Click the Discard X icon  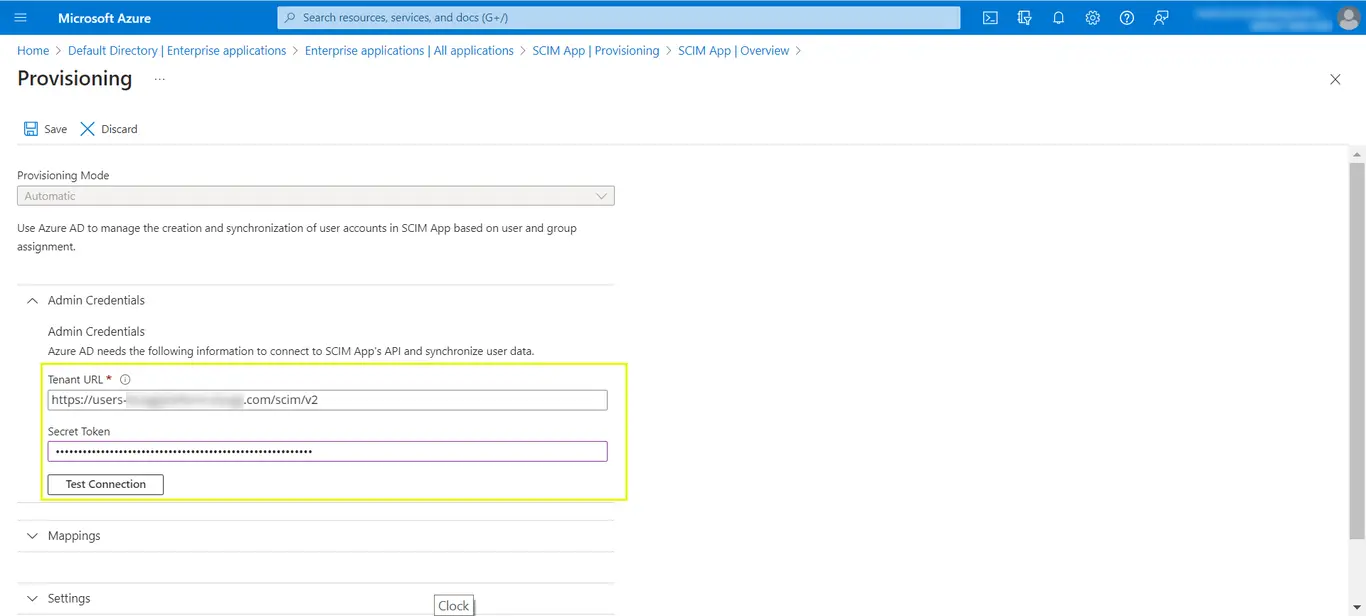pyautogui.click(x=87, y=129)
